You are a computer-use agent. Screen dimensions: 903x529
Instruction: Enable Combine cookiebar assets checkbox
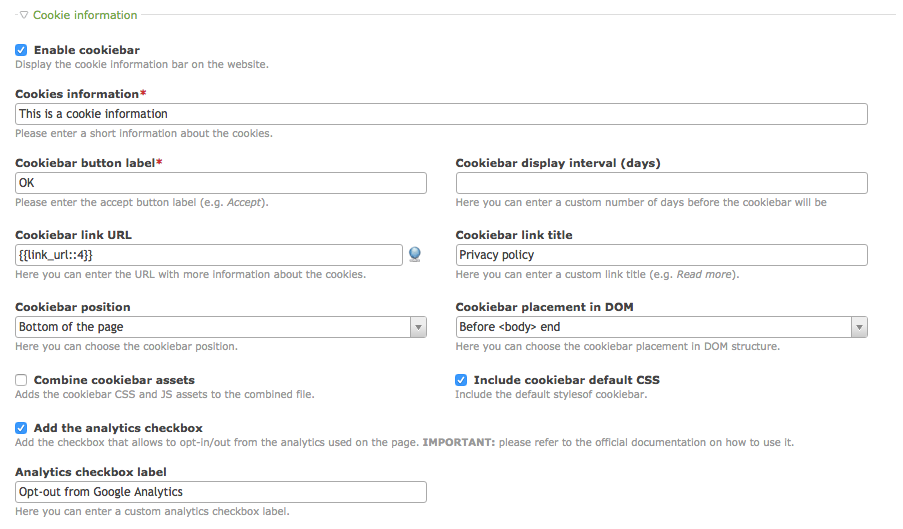21,380
